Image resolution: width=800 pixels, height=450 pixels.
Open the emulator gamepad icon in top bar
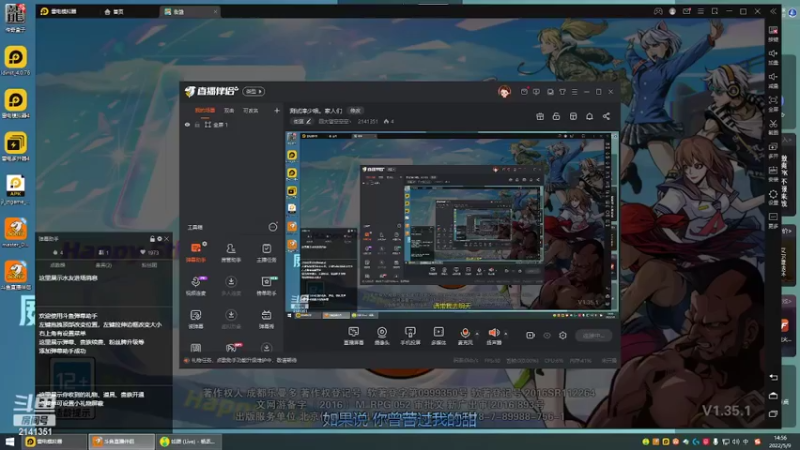tap(658, 11)
